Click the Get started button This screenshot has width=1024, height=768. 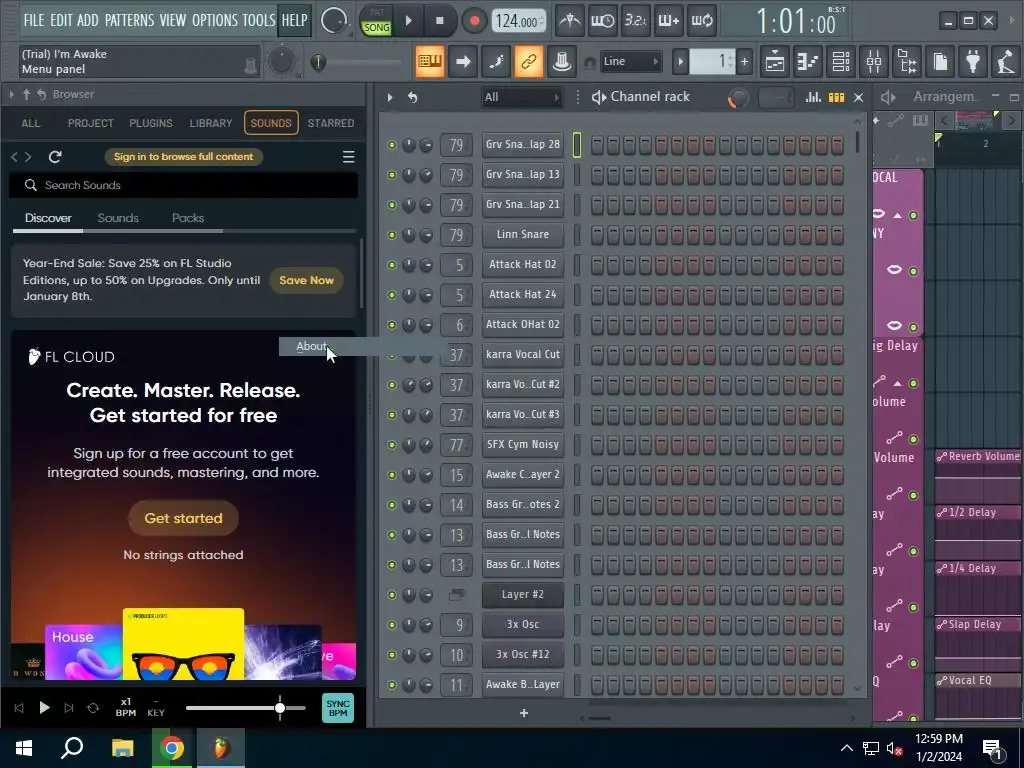click(184, 519)
